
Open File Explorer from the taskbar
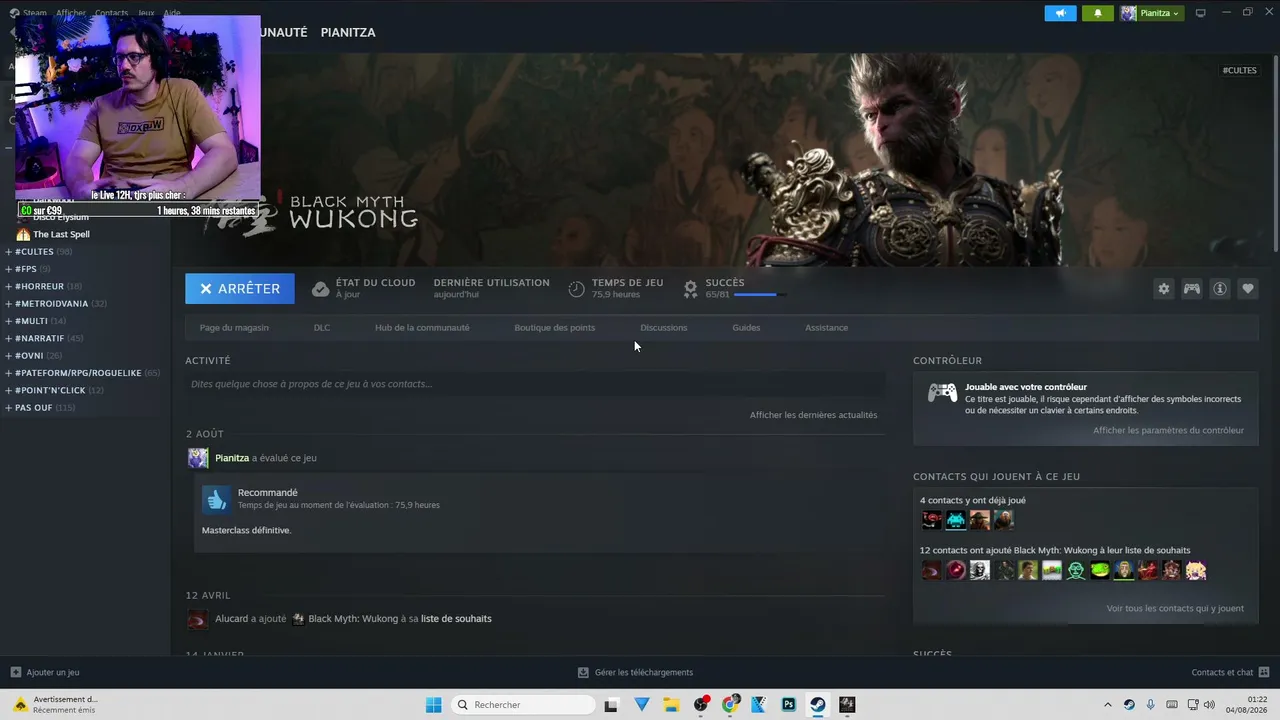pos(671,705)
